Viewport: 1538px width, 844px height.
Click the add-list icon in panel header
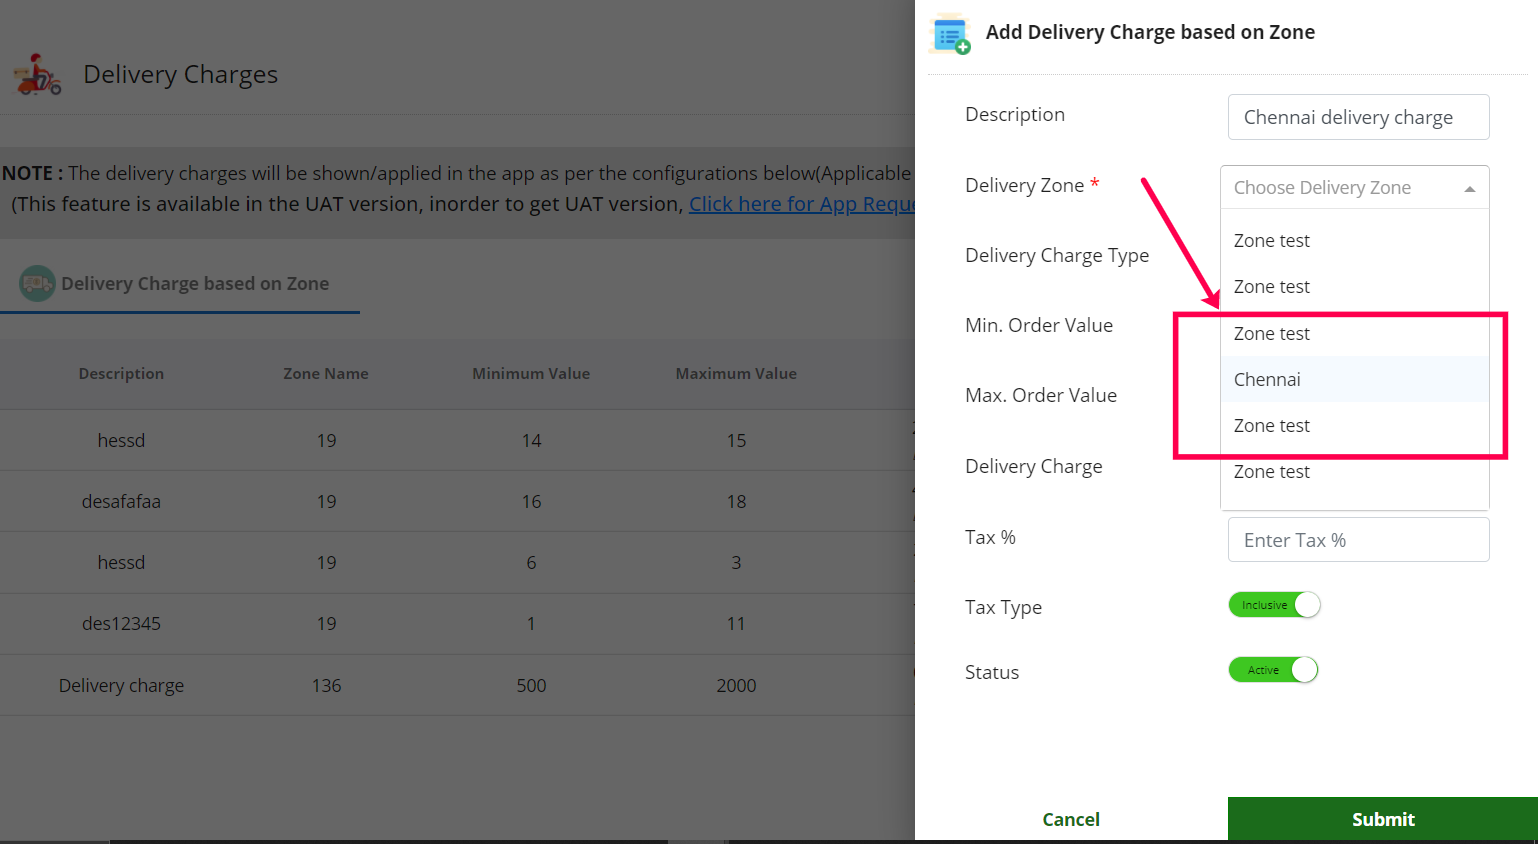tap(950, 34)
